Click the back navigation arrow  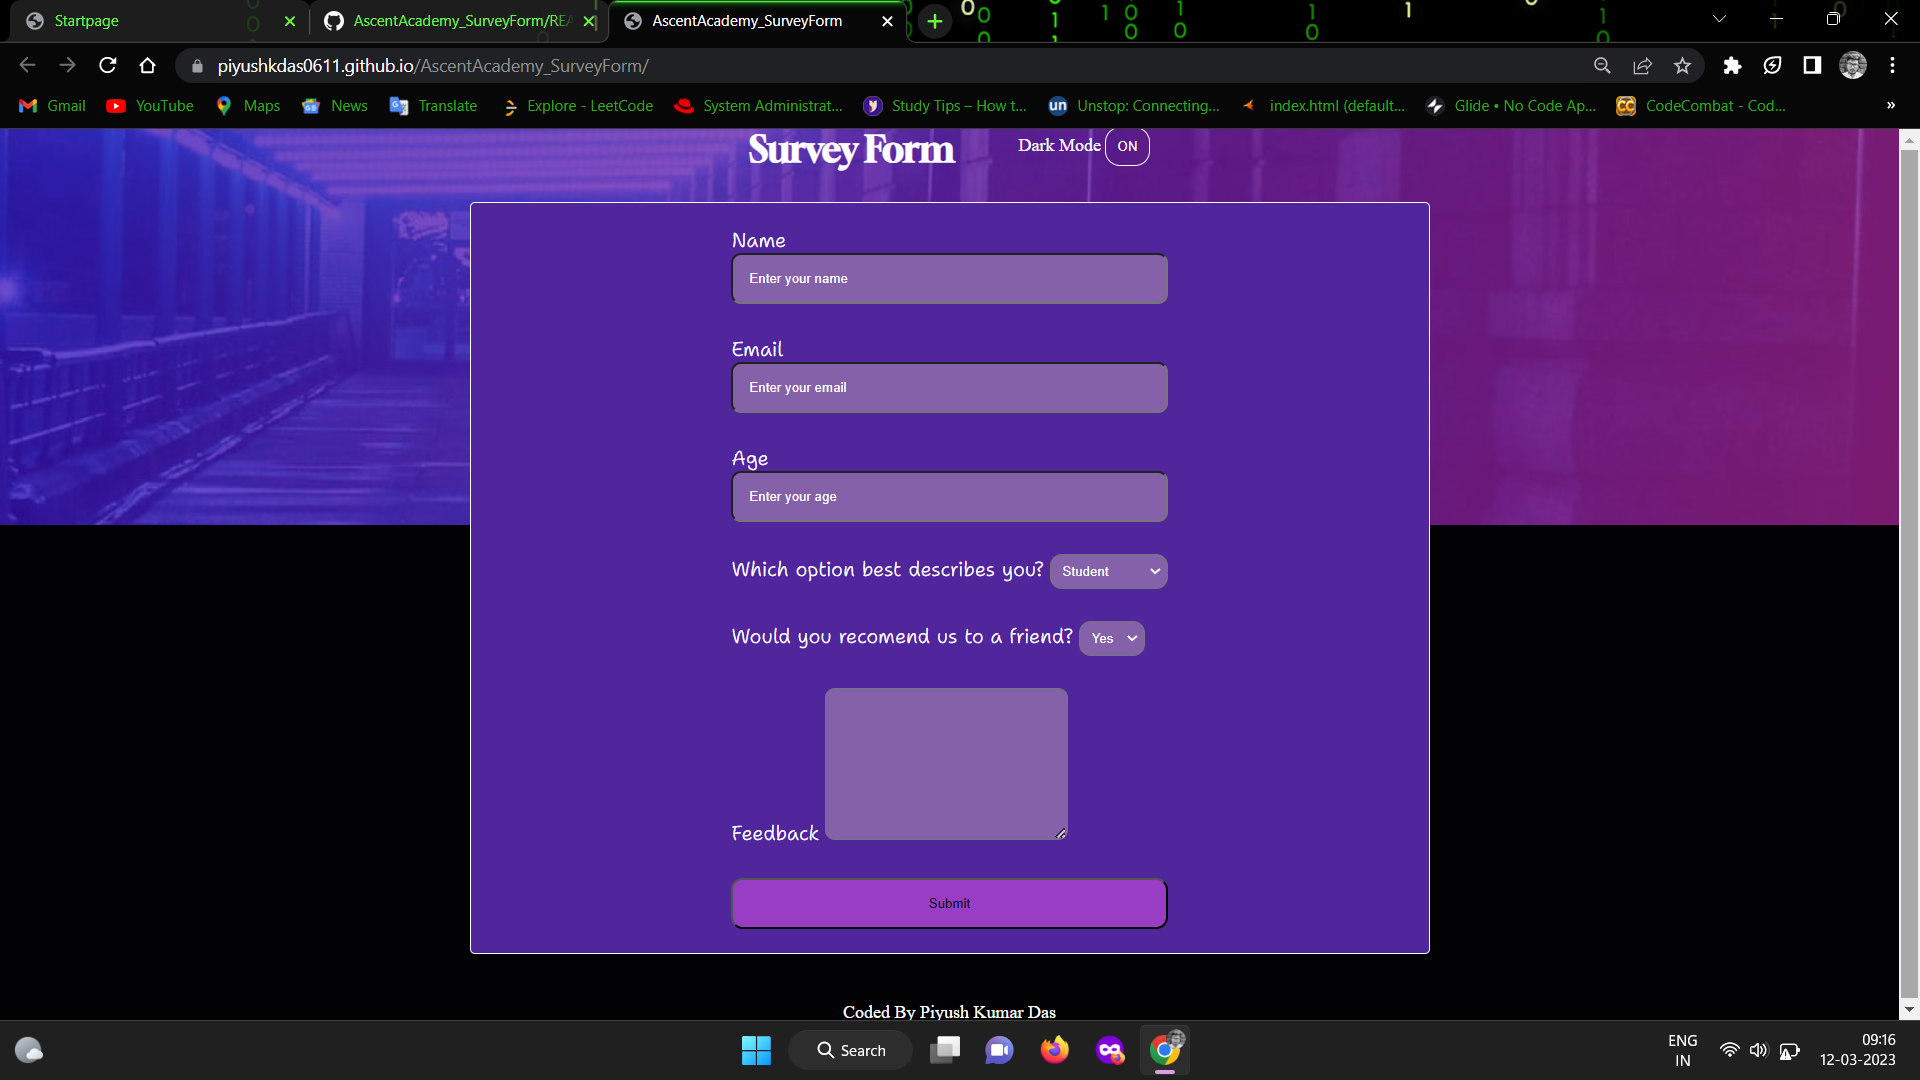(27, 65)
